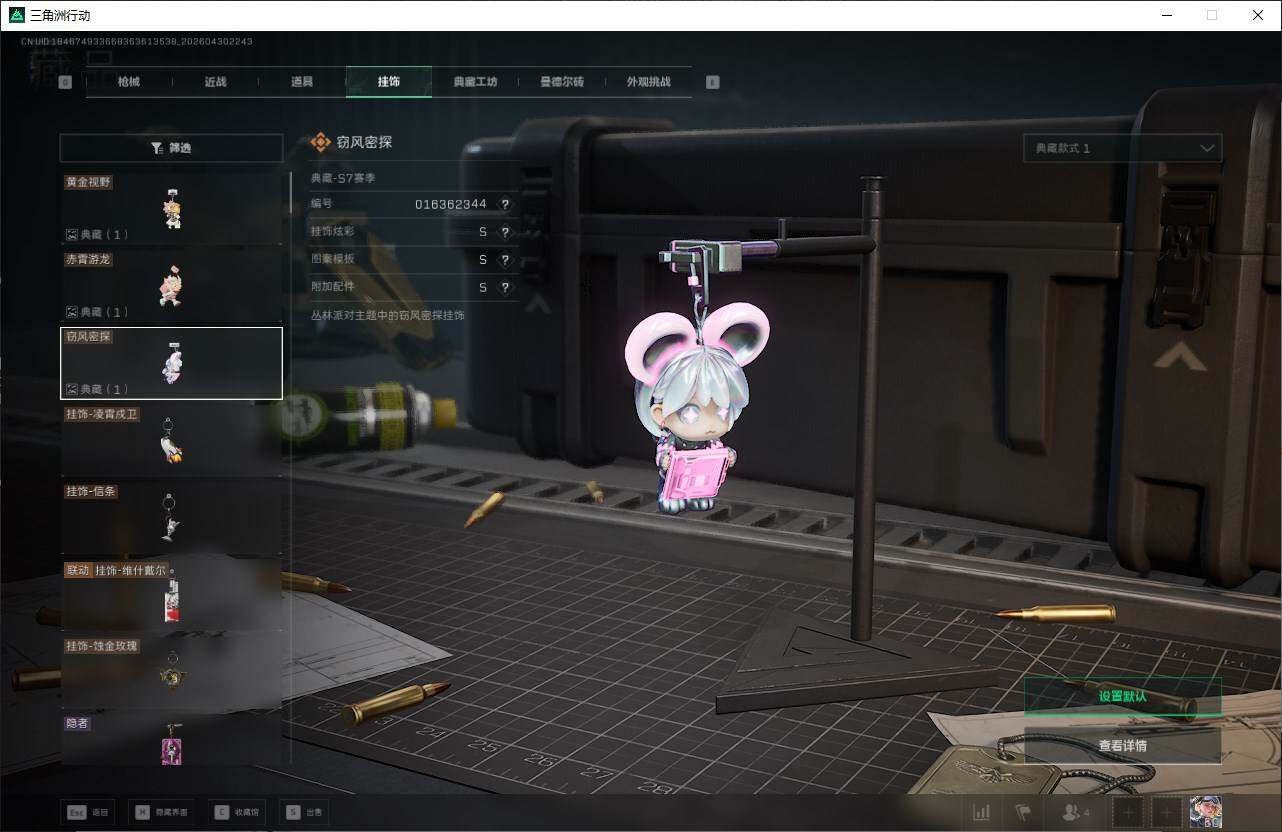Choose 挂饰-凌霄戍卫 in the list
This screenshot has height=832, width=1282.
(172, 440)
